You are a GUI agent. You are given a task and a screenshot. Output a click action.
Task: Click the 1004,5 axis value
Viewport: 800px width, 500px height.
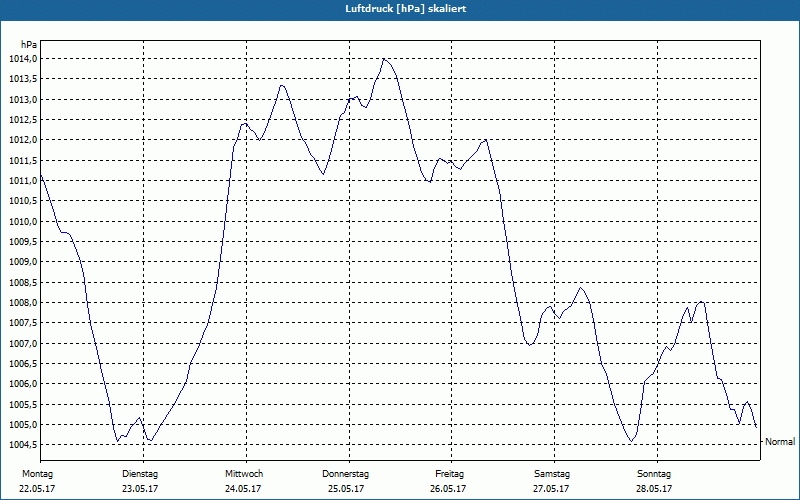point(23,445)
